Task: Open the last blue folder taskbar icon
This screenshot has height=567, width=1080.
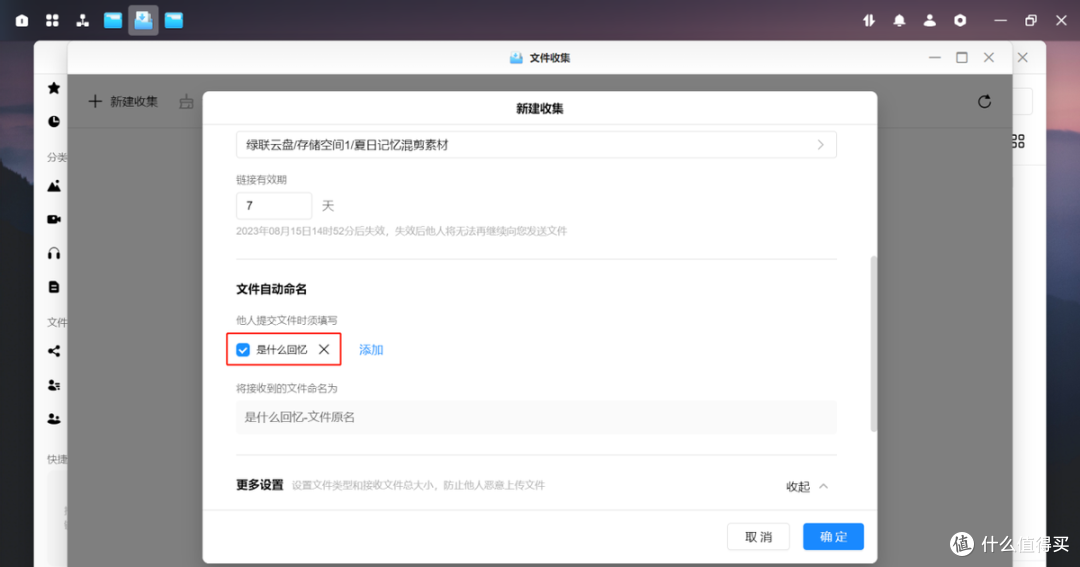Action: [x=174, y=21]
